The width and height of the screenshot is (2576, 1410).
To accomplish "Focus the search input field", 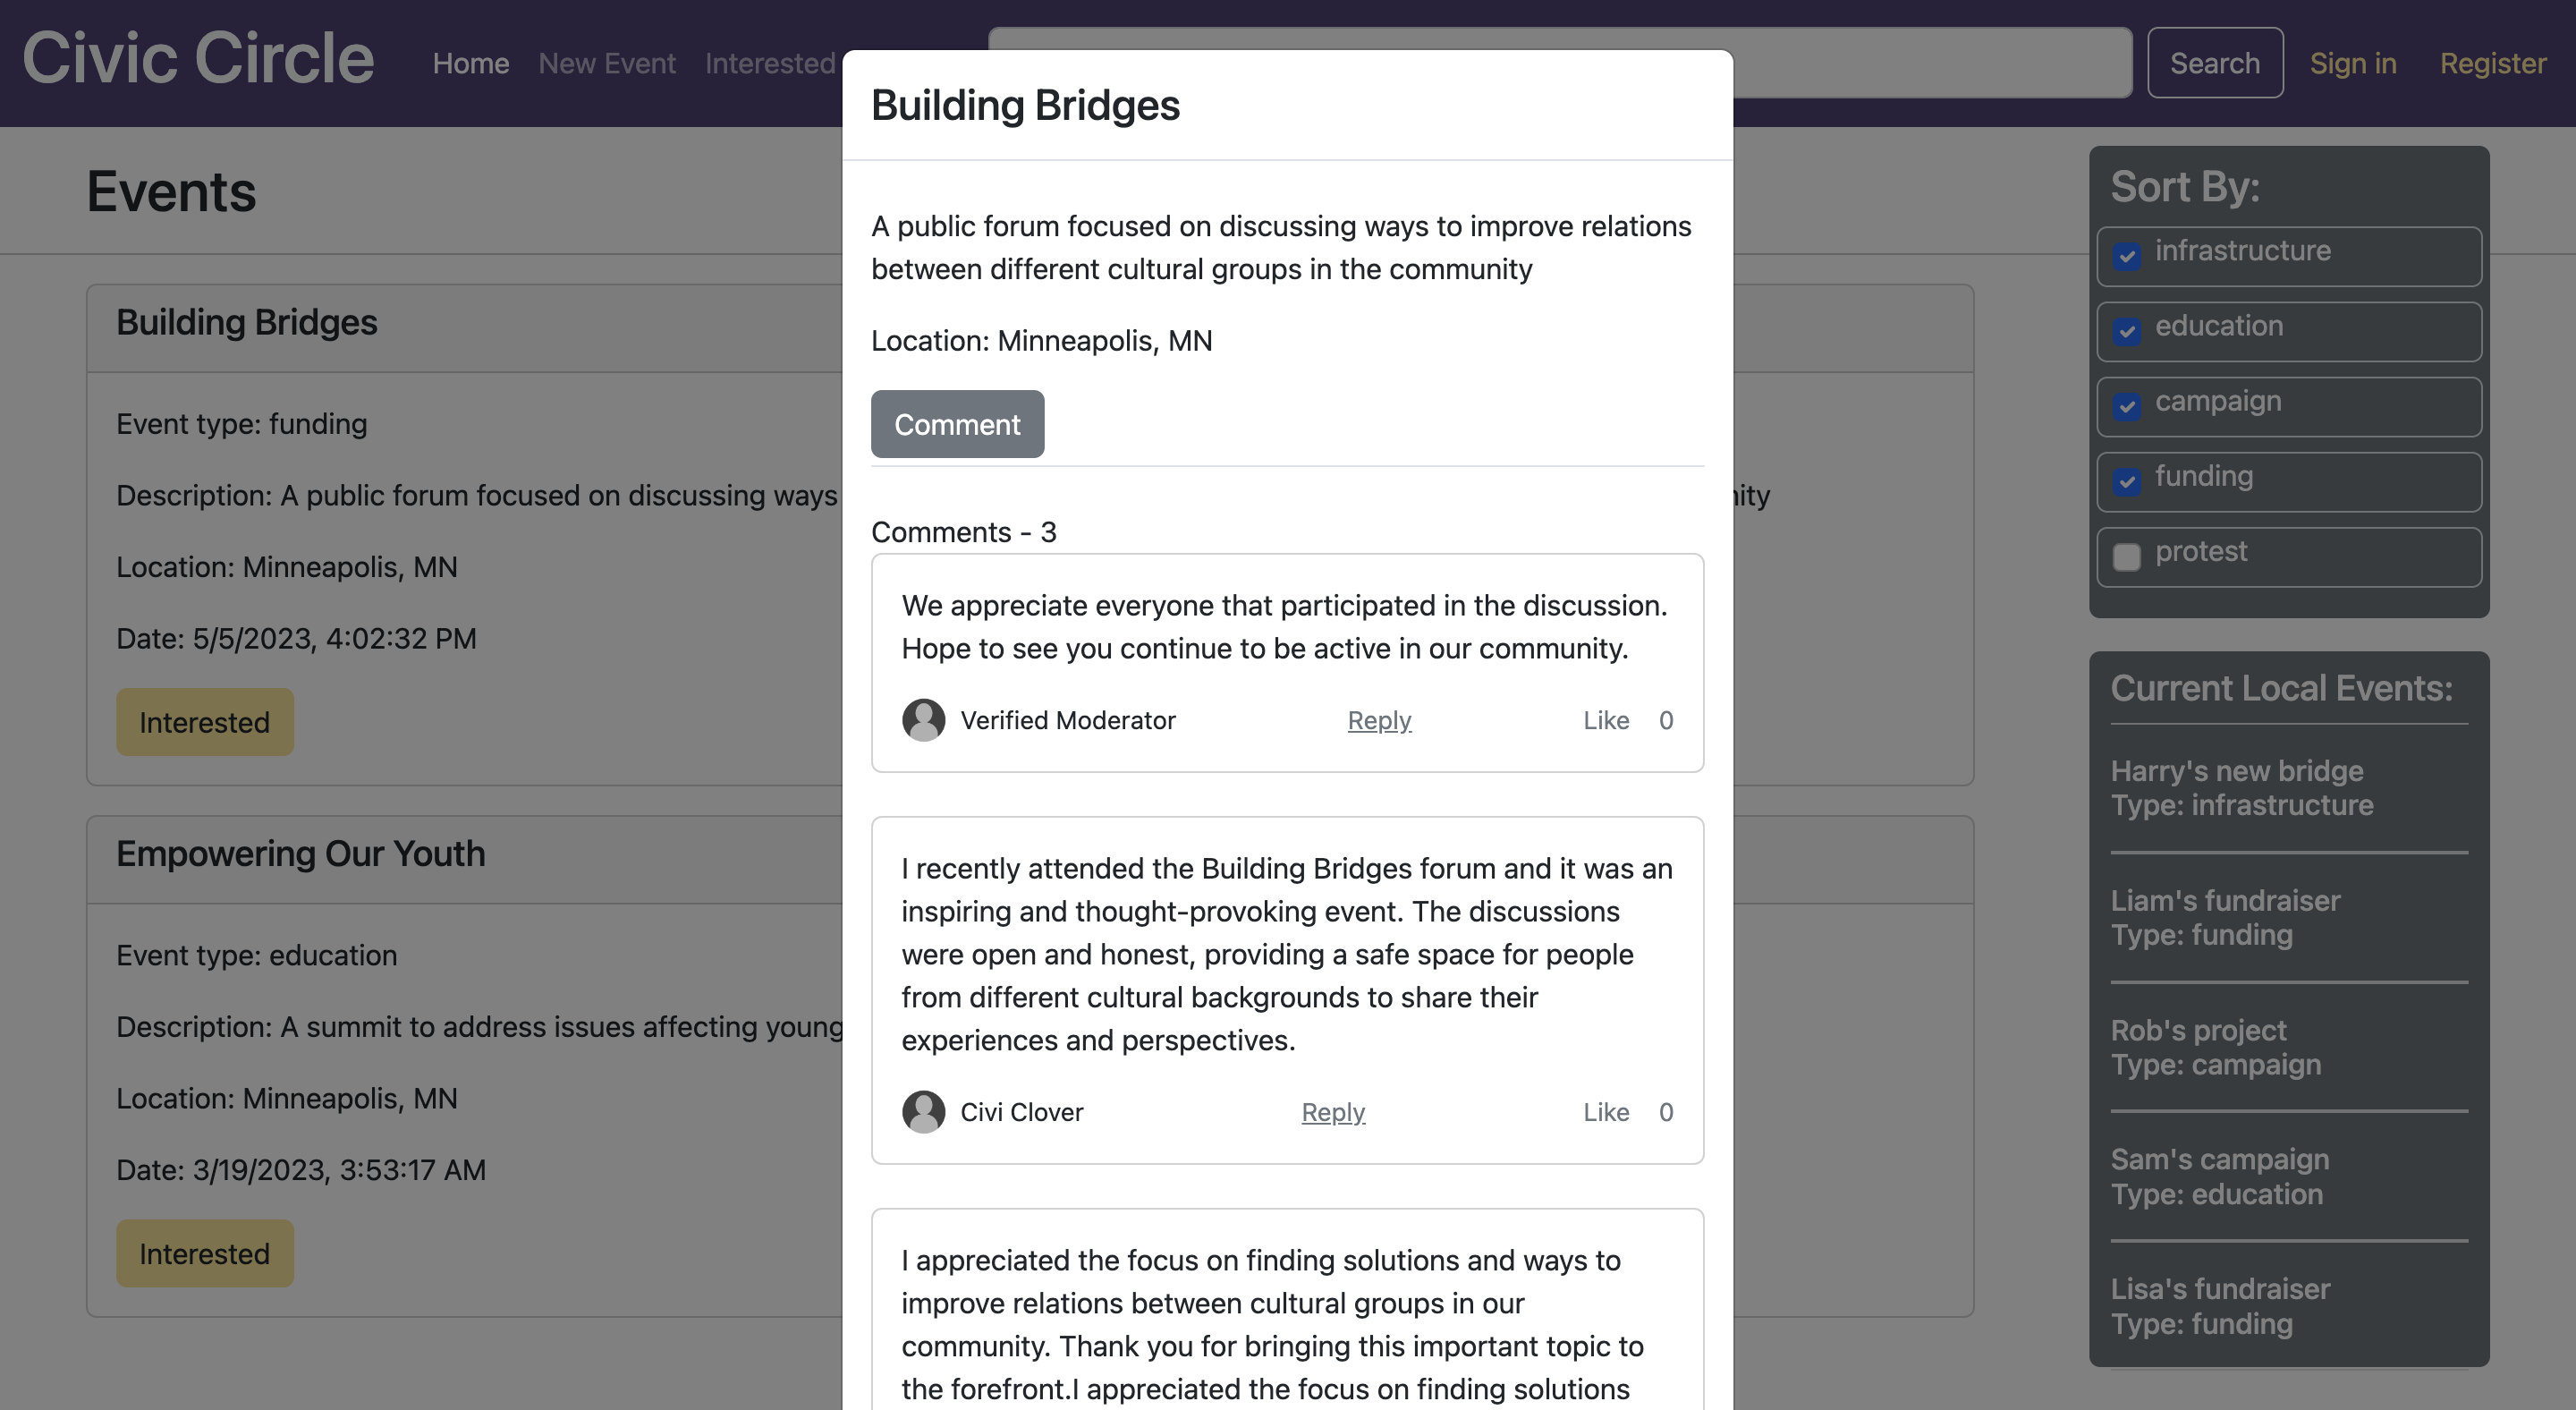I will [1930, 63].
